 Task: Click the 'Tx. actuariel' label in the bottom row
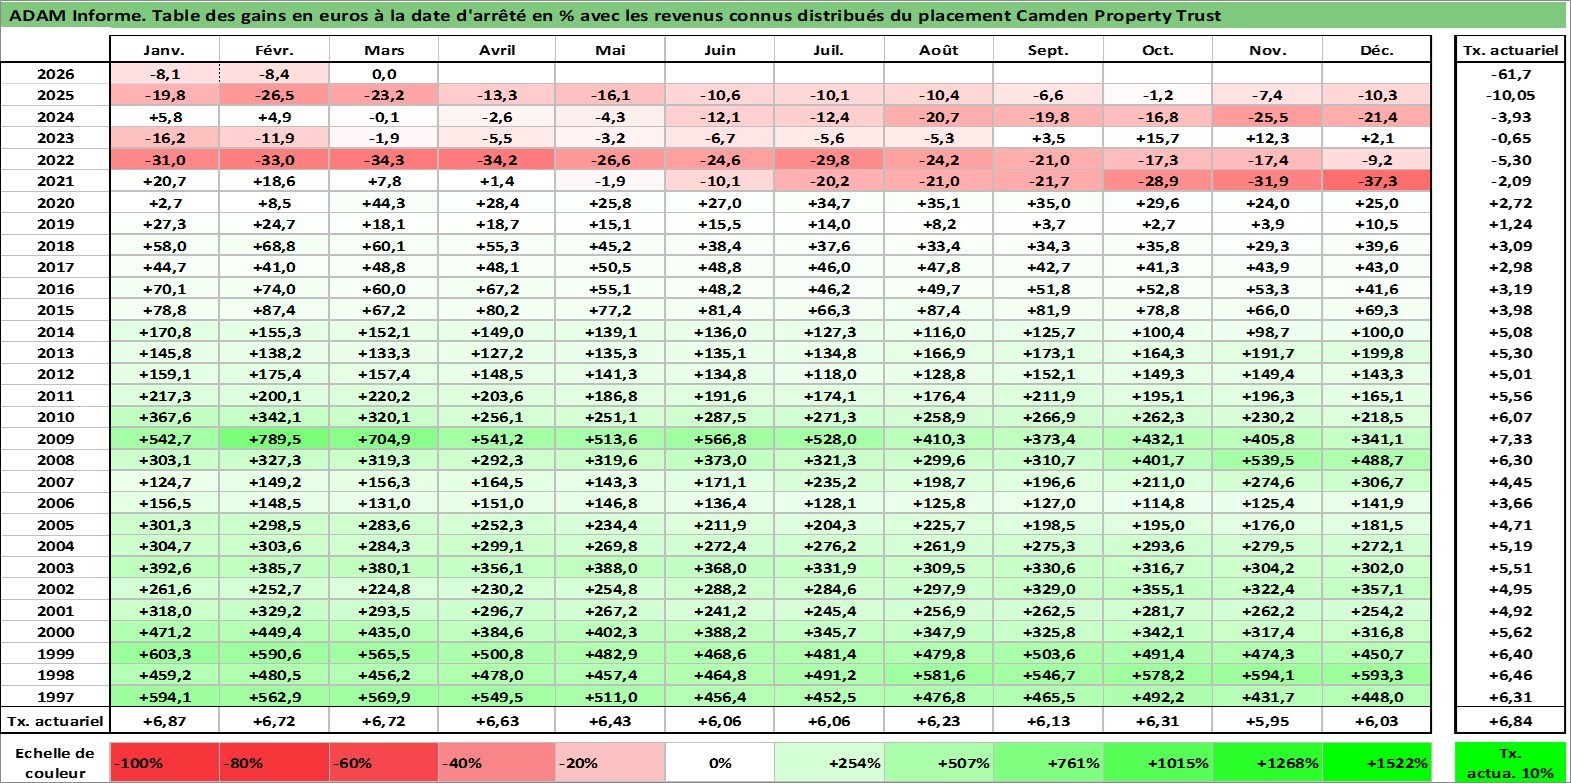[x=55, y=721]
